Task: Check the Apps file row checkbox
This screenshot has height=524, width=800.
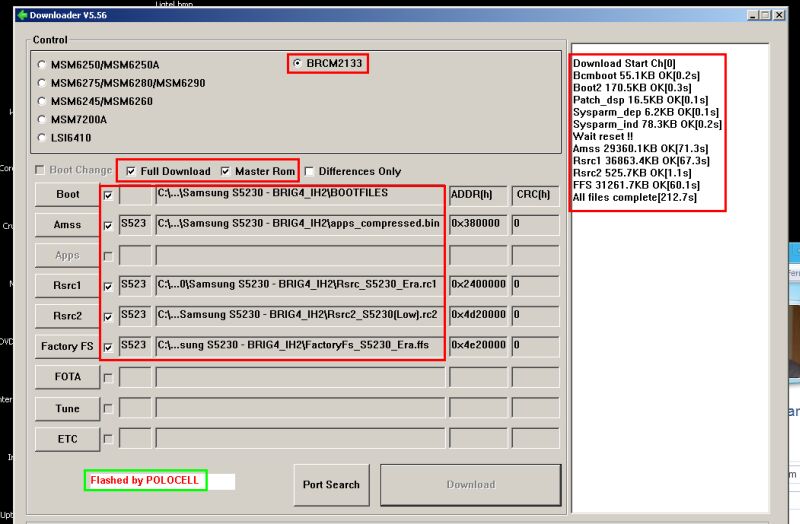Action: tap(108, 256)
